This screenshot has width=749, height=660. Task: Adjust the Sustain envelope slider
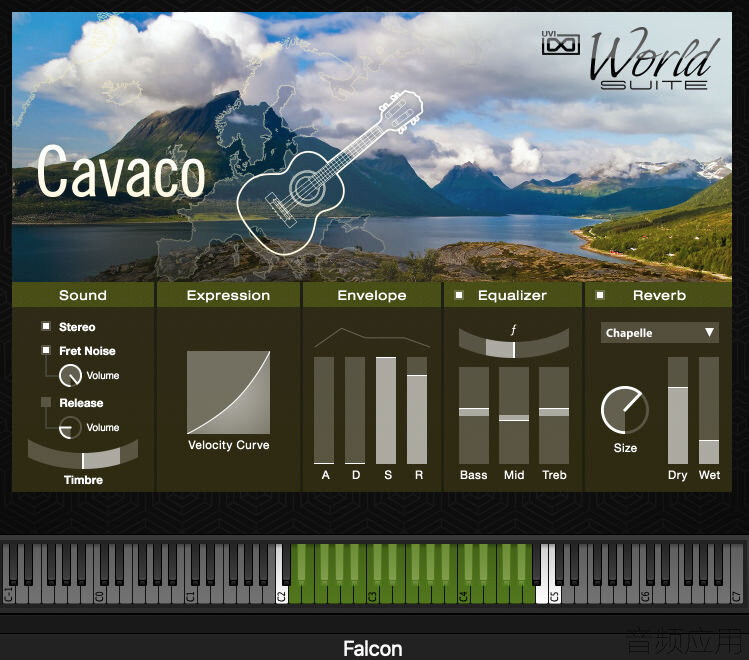(x=386, y=410)
